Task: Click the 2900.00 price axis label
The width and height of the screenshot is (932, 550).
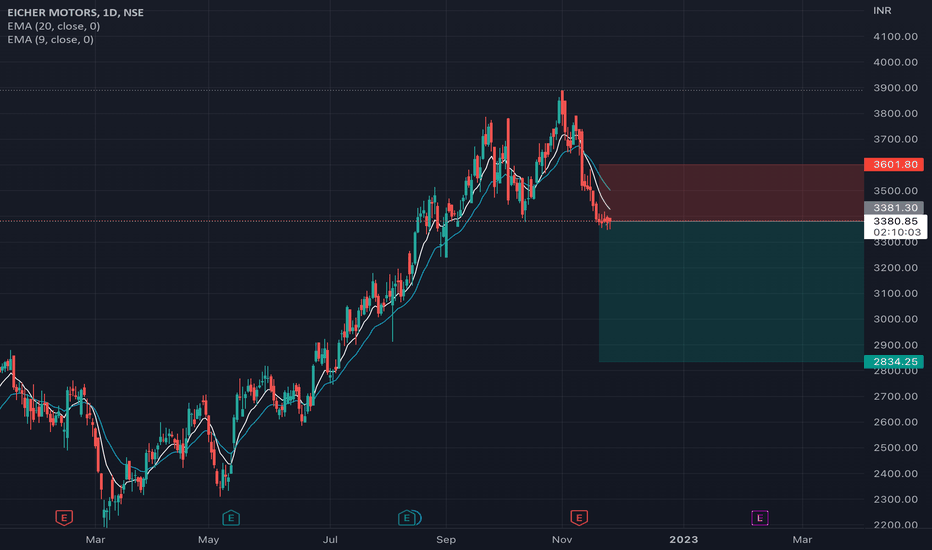Action: [x=895, y=345]
